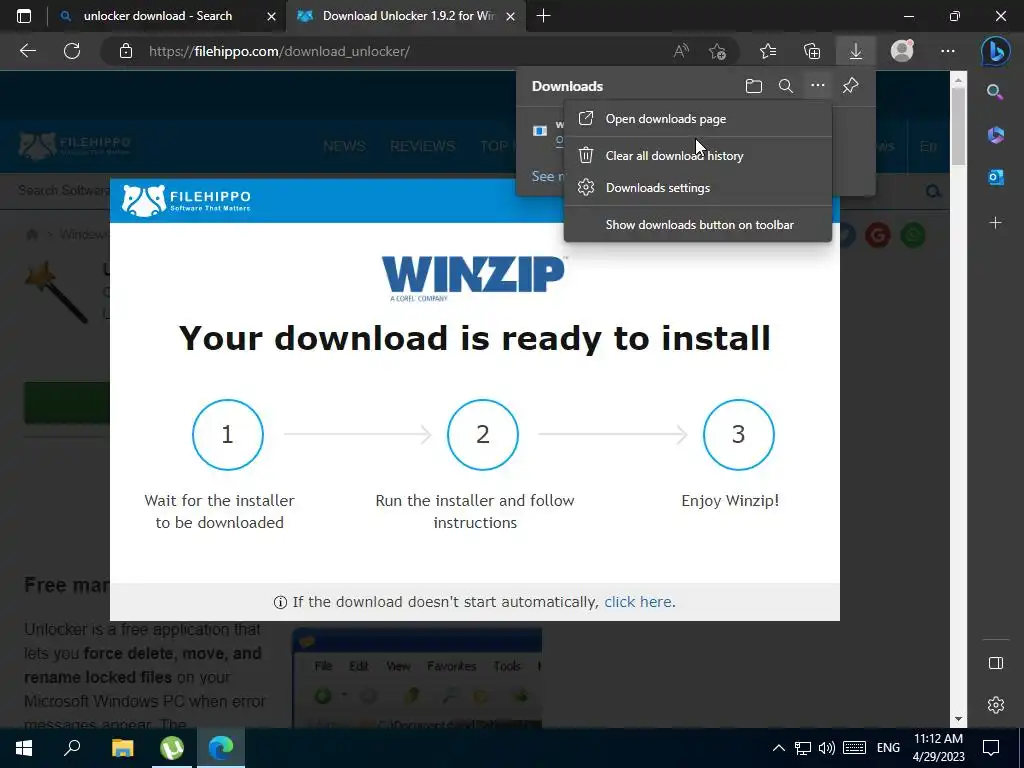
Task: Open the Favorites list icon
Action: click(x=768, y=51)
